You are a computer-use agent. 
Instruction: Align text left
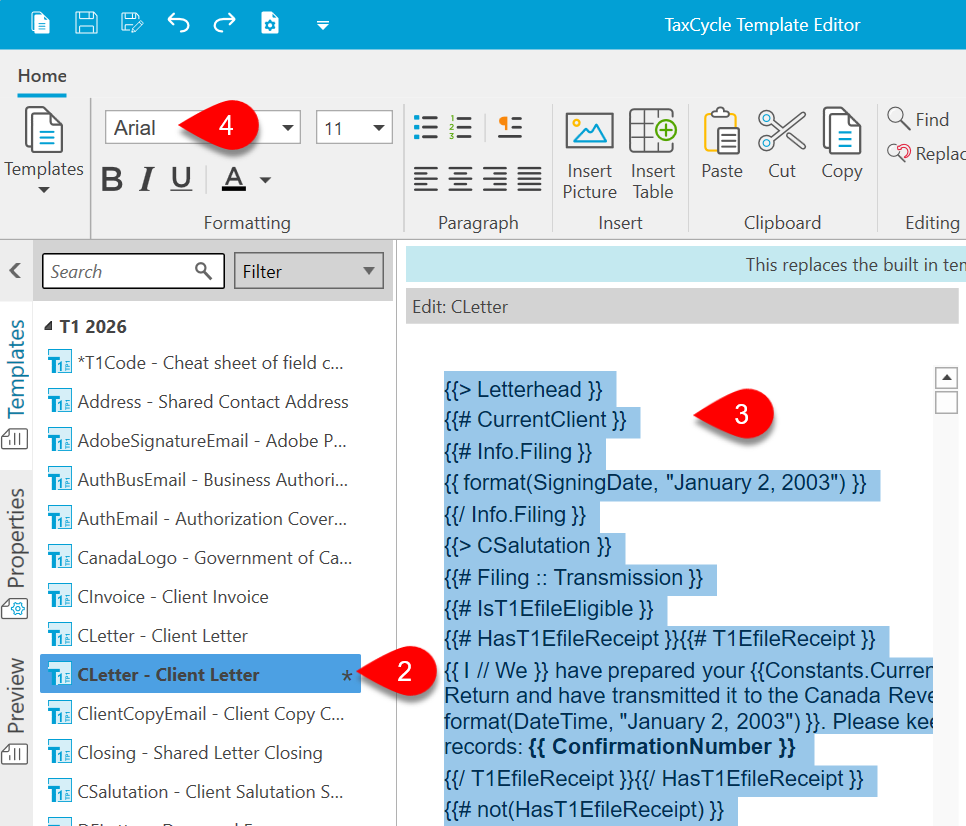426,179
